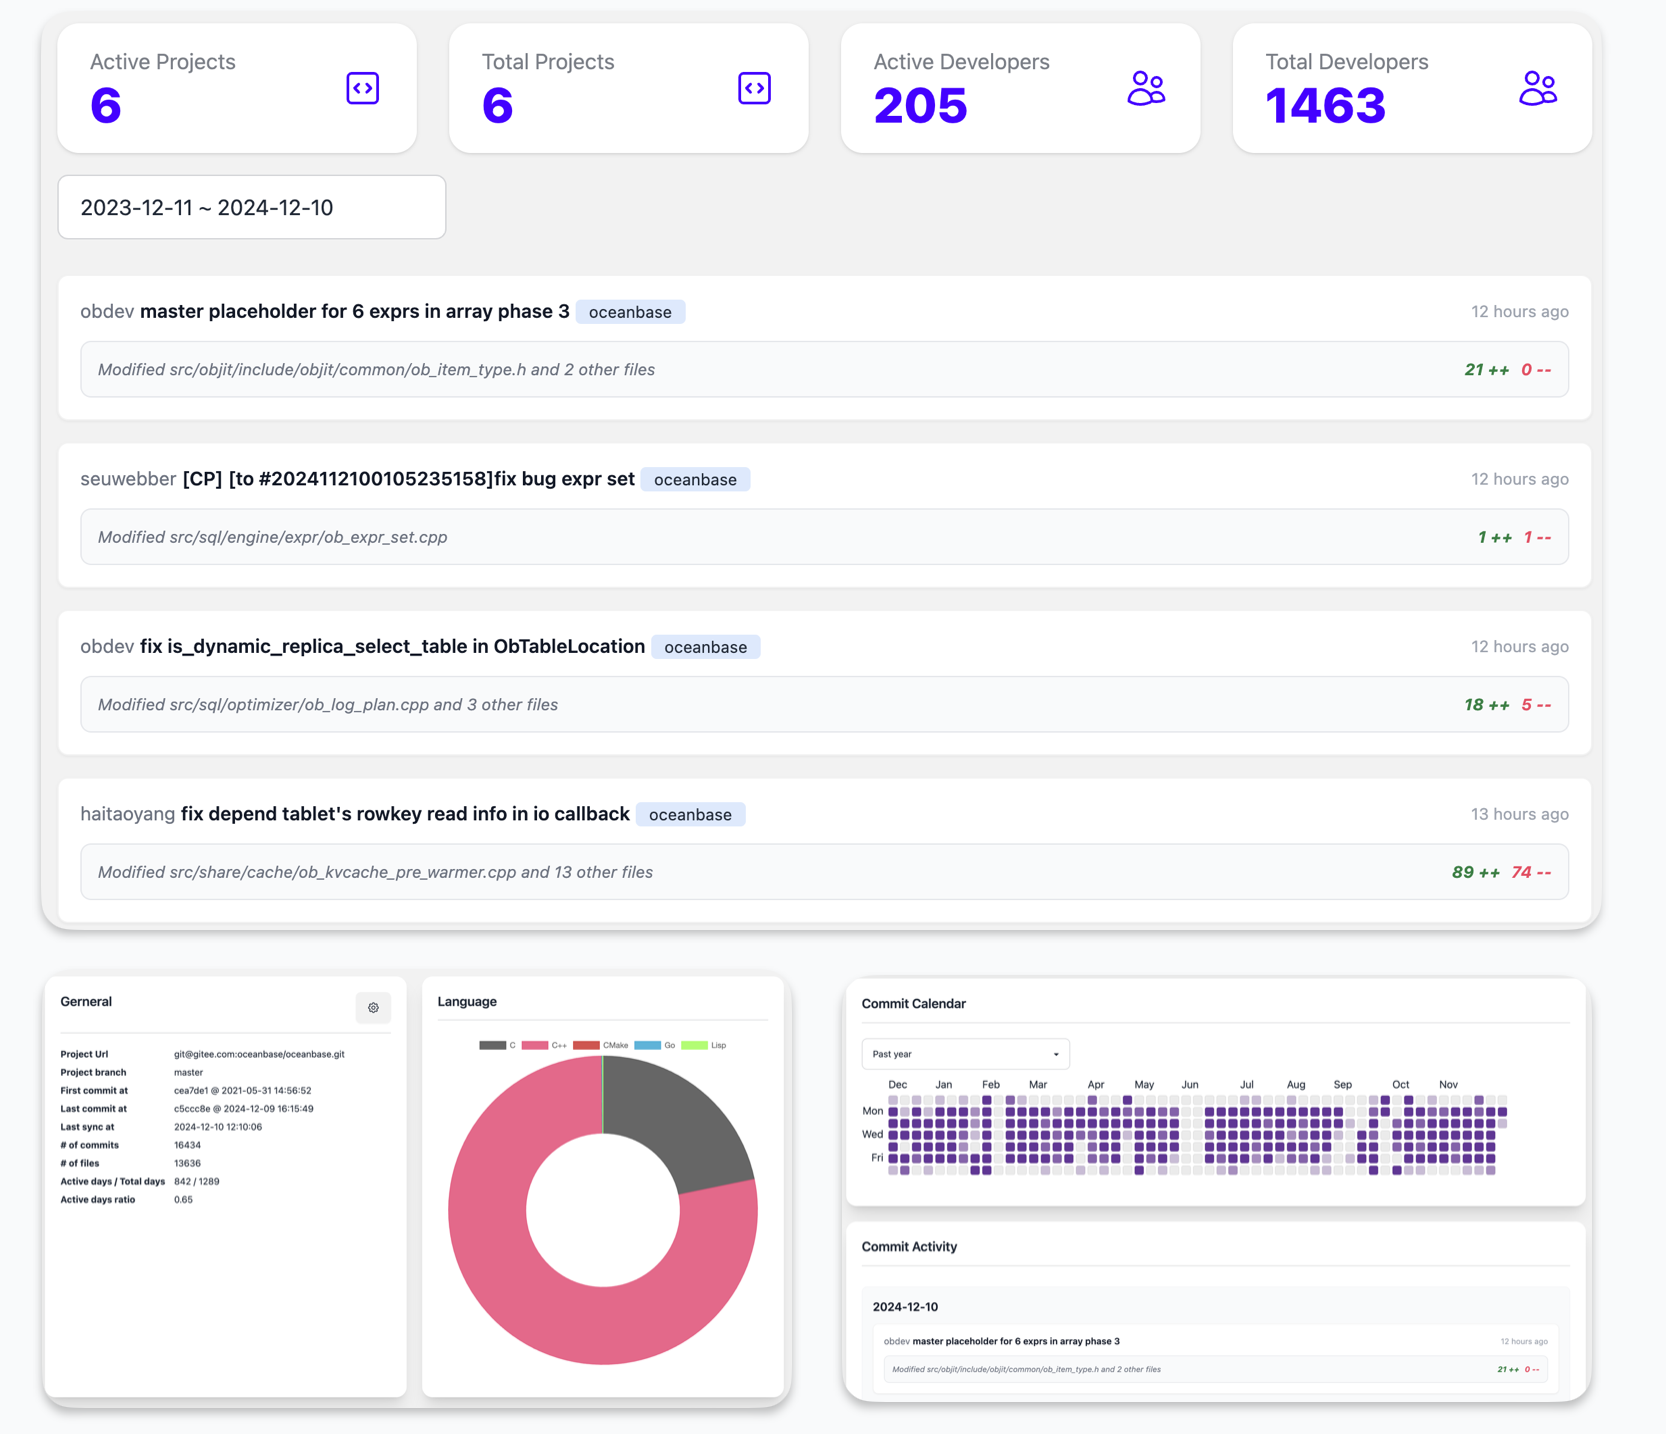Click author obdev on master placeholder commit in top list
The width and height of the screenshot is (1666, 1434).
[x=107, y=311]
